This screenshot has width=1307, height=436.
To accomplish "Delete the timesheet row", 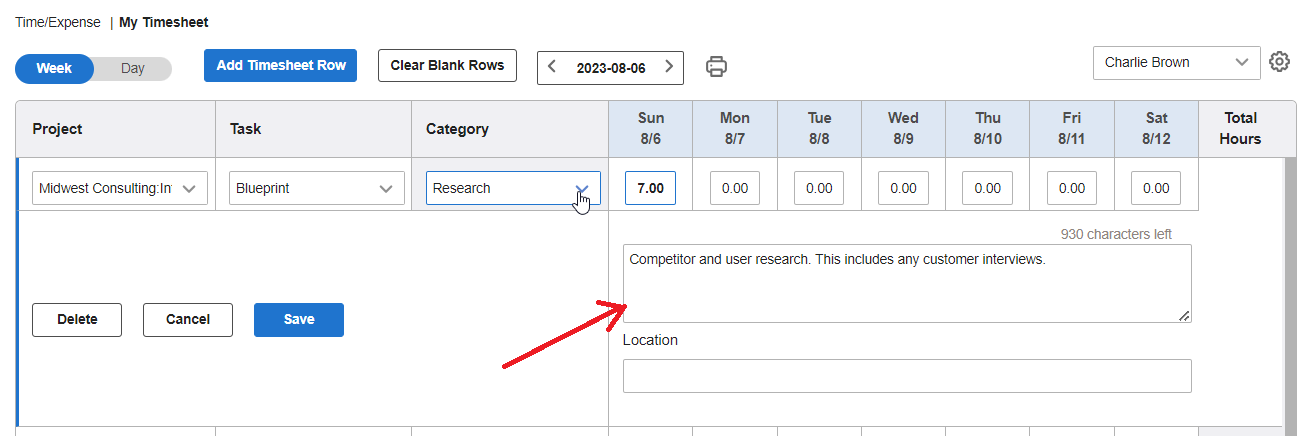I will click(77, 320).
